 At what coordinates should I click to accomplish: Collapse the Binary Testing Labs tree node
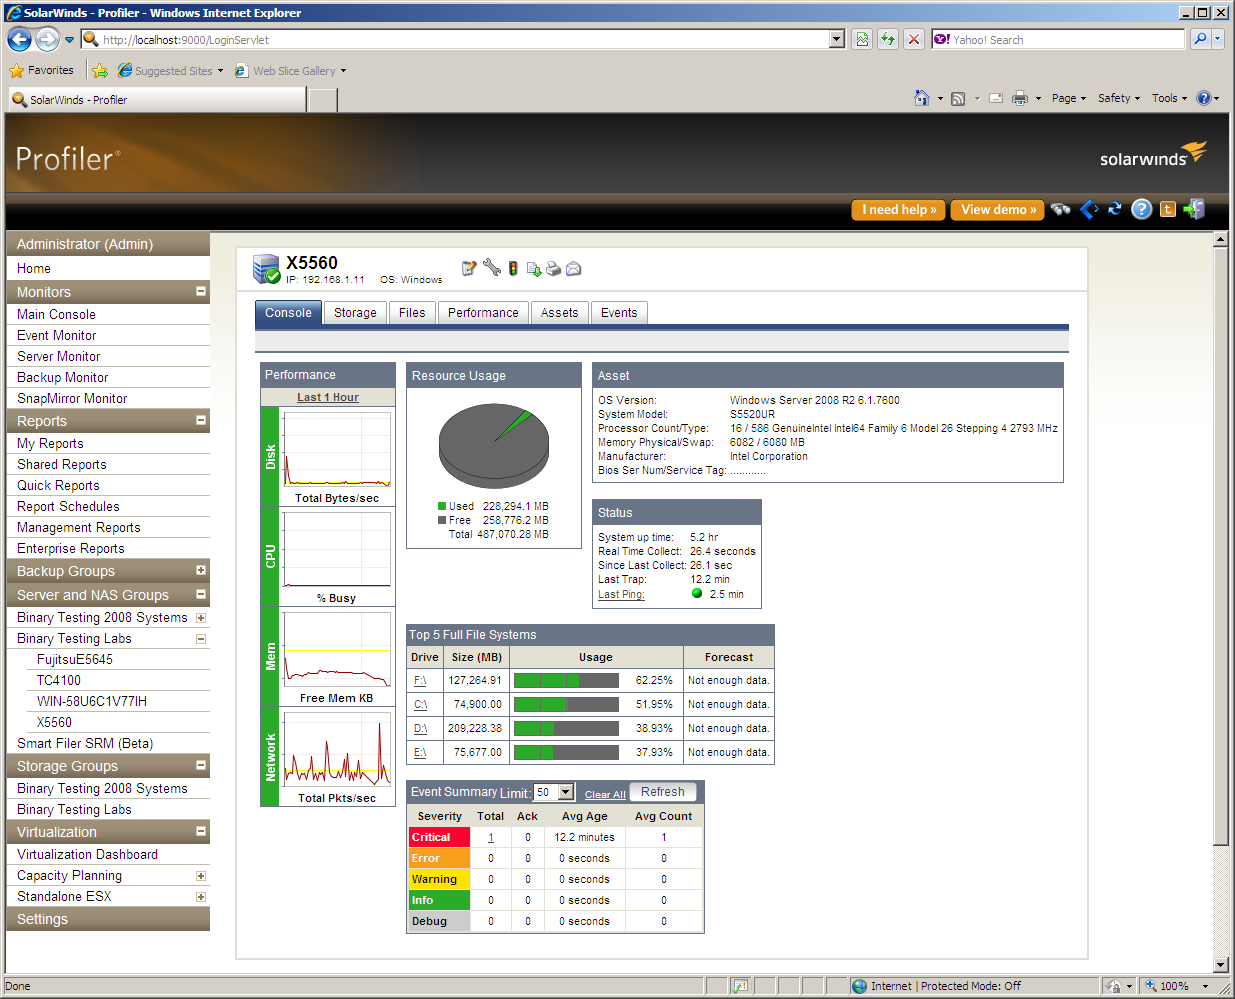201,639
